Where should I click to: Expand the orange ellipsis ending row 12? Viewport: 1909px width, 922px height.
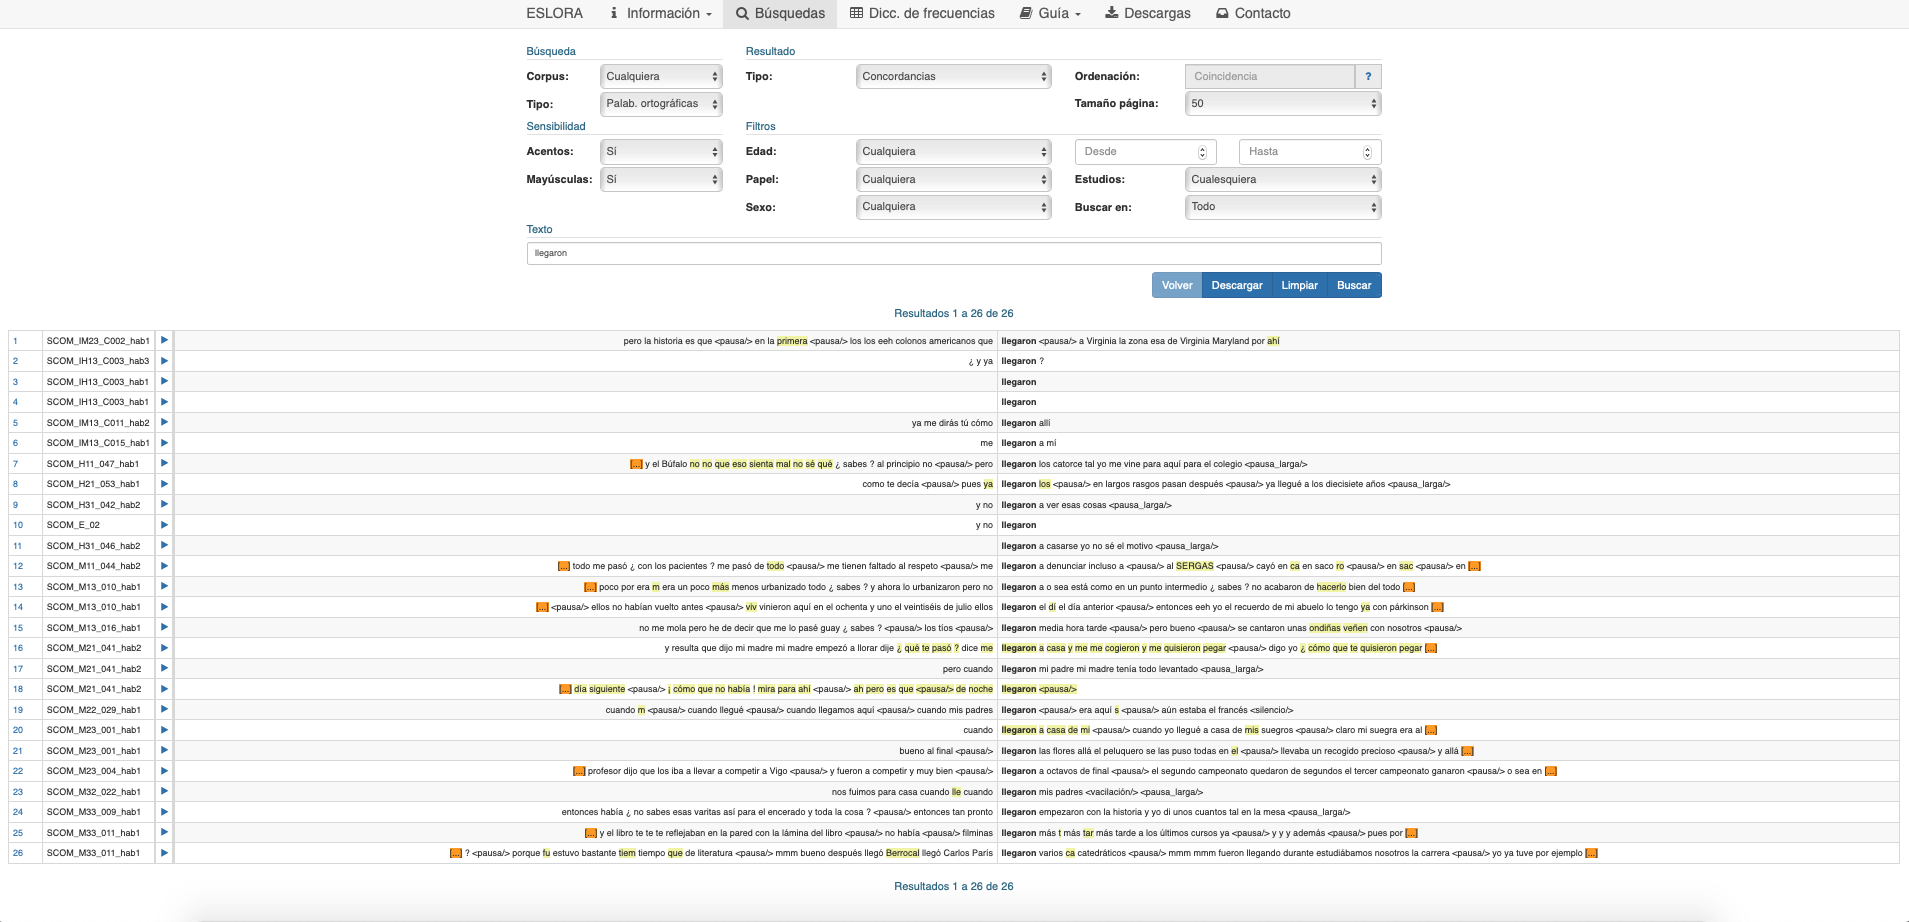pyautogui.click(x=1474, y=567)
